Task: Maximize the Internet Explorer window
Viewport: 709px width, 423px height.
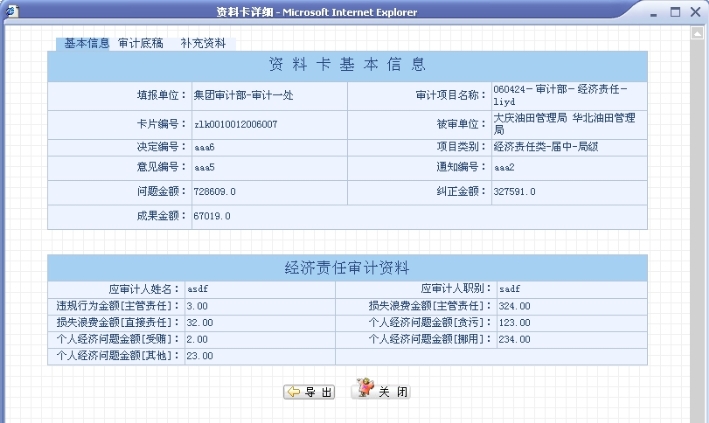Action: click(x=676, y=12)
